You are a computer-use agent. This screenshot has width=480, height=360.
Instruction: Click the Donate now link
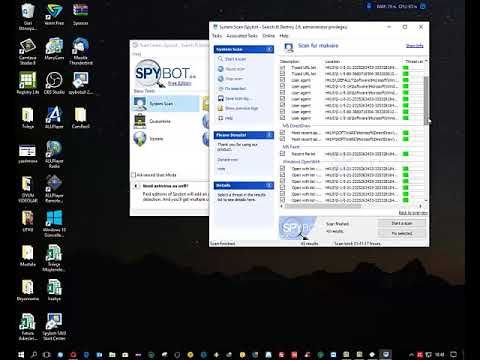(228, 160)
